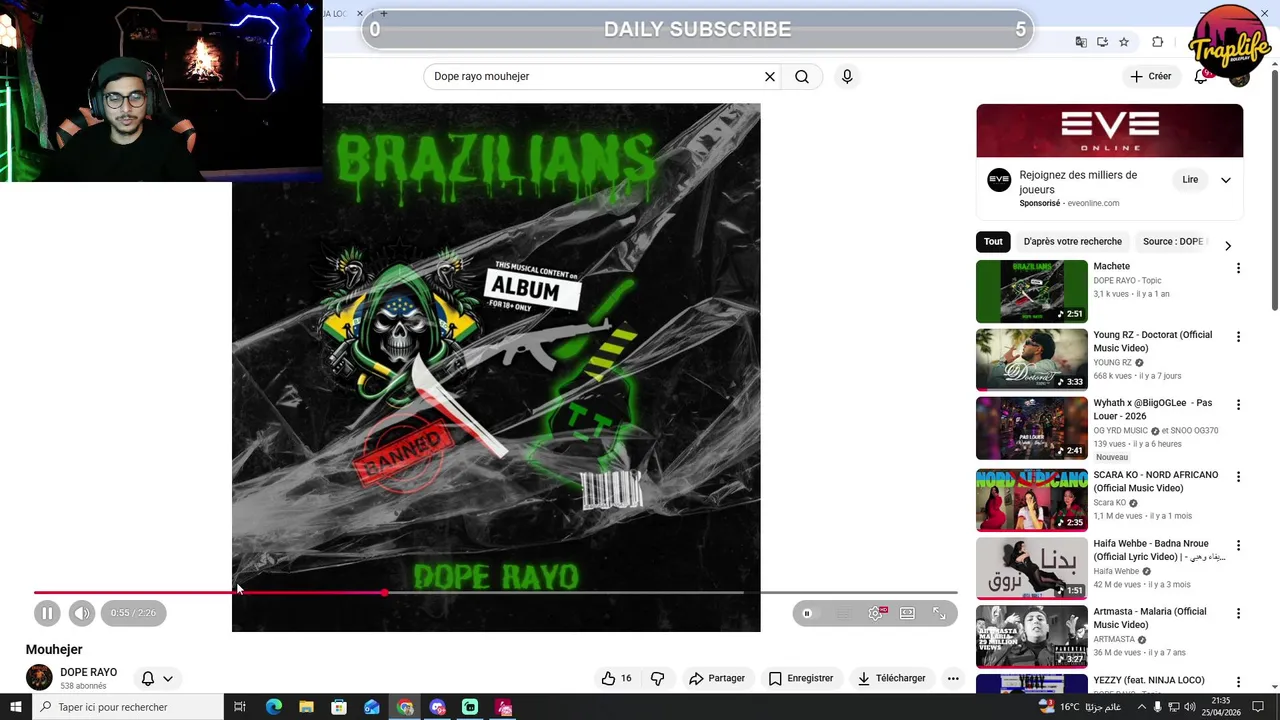Open options menu for the YEZZY video
The image size is (1280, 720).
point(1238,683)
